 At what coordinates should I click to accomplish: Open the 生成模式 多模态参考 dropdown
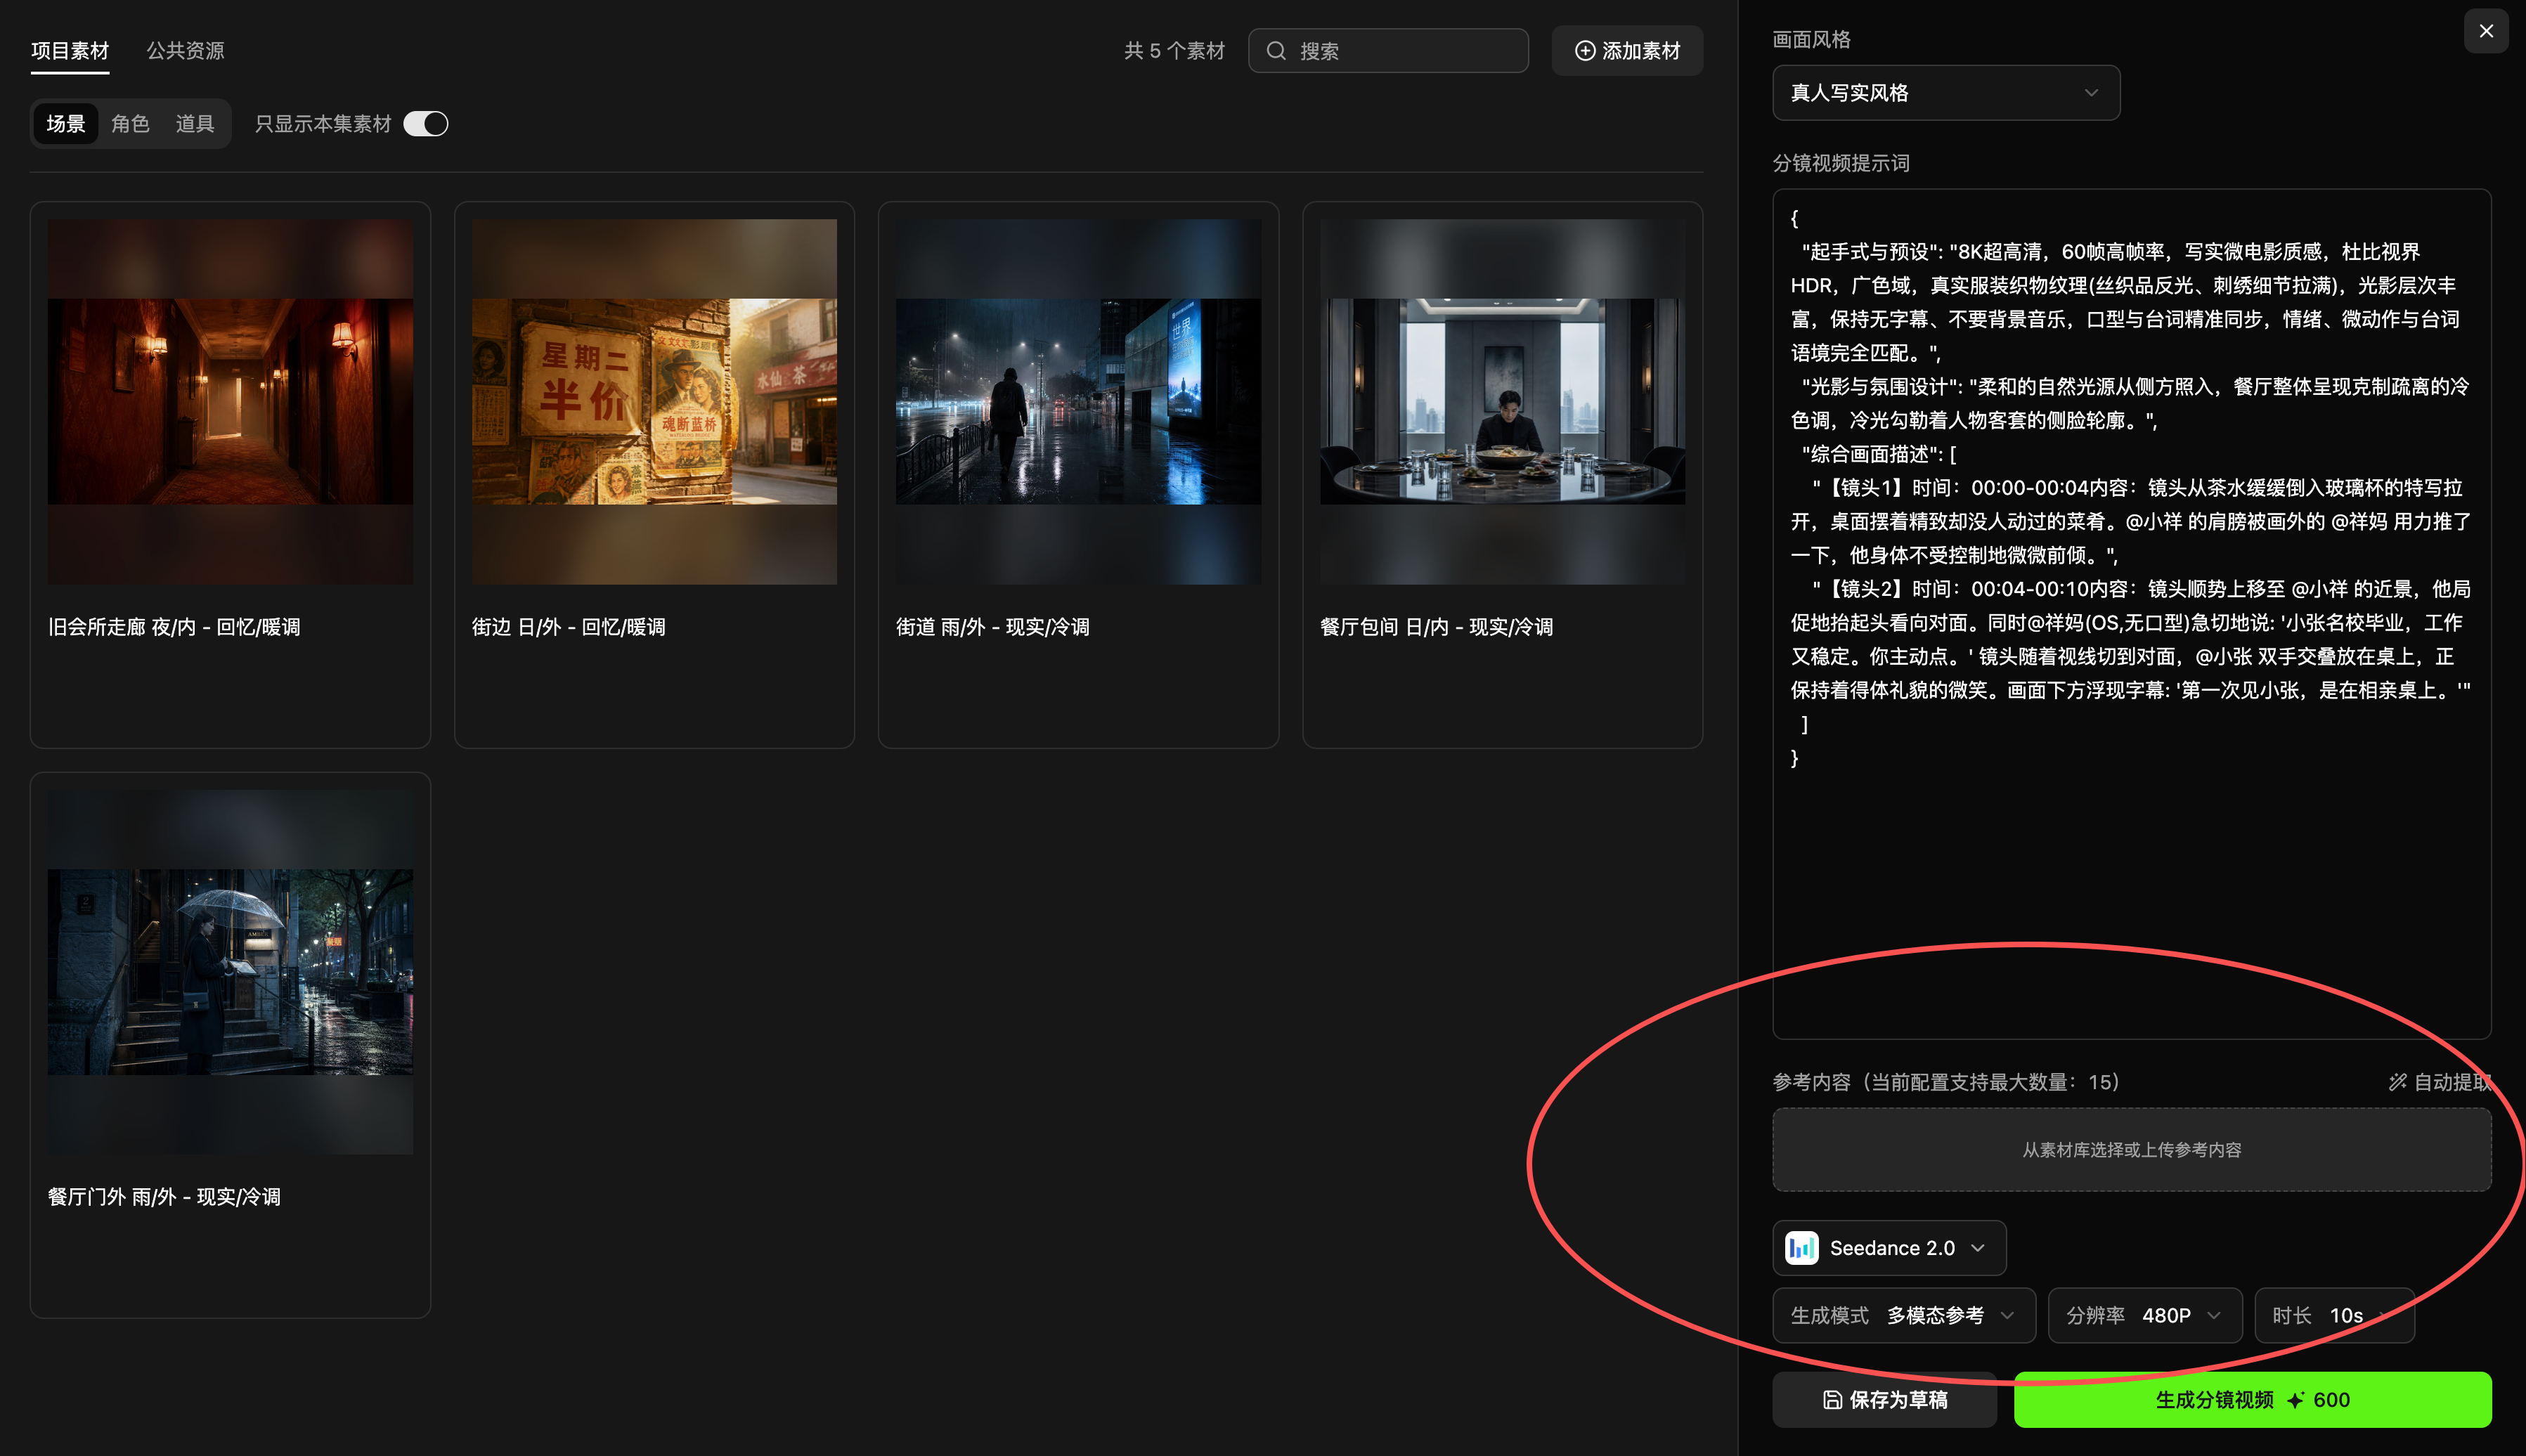pyautogui.click(x=1904, y=1315)
